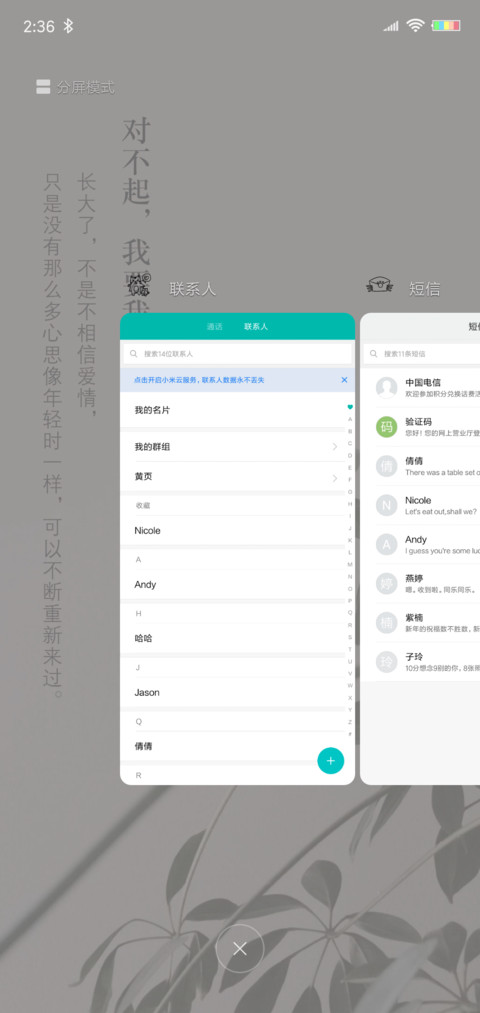Tap the split-screen mode icon
The height and width of the screenshot is (1013, 480).
click(43, 87)
